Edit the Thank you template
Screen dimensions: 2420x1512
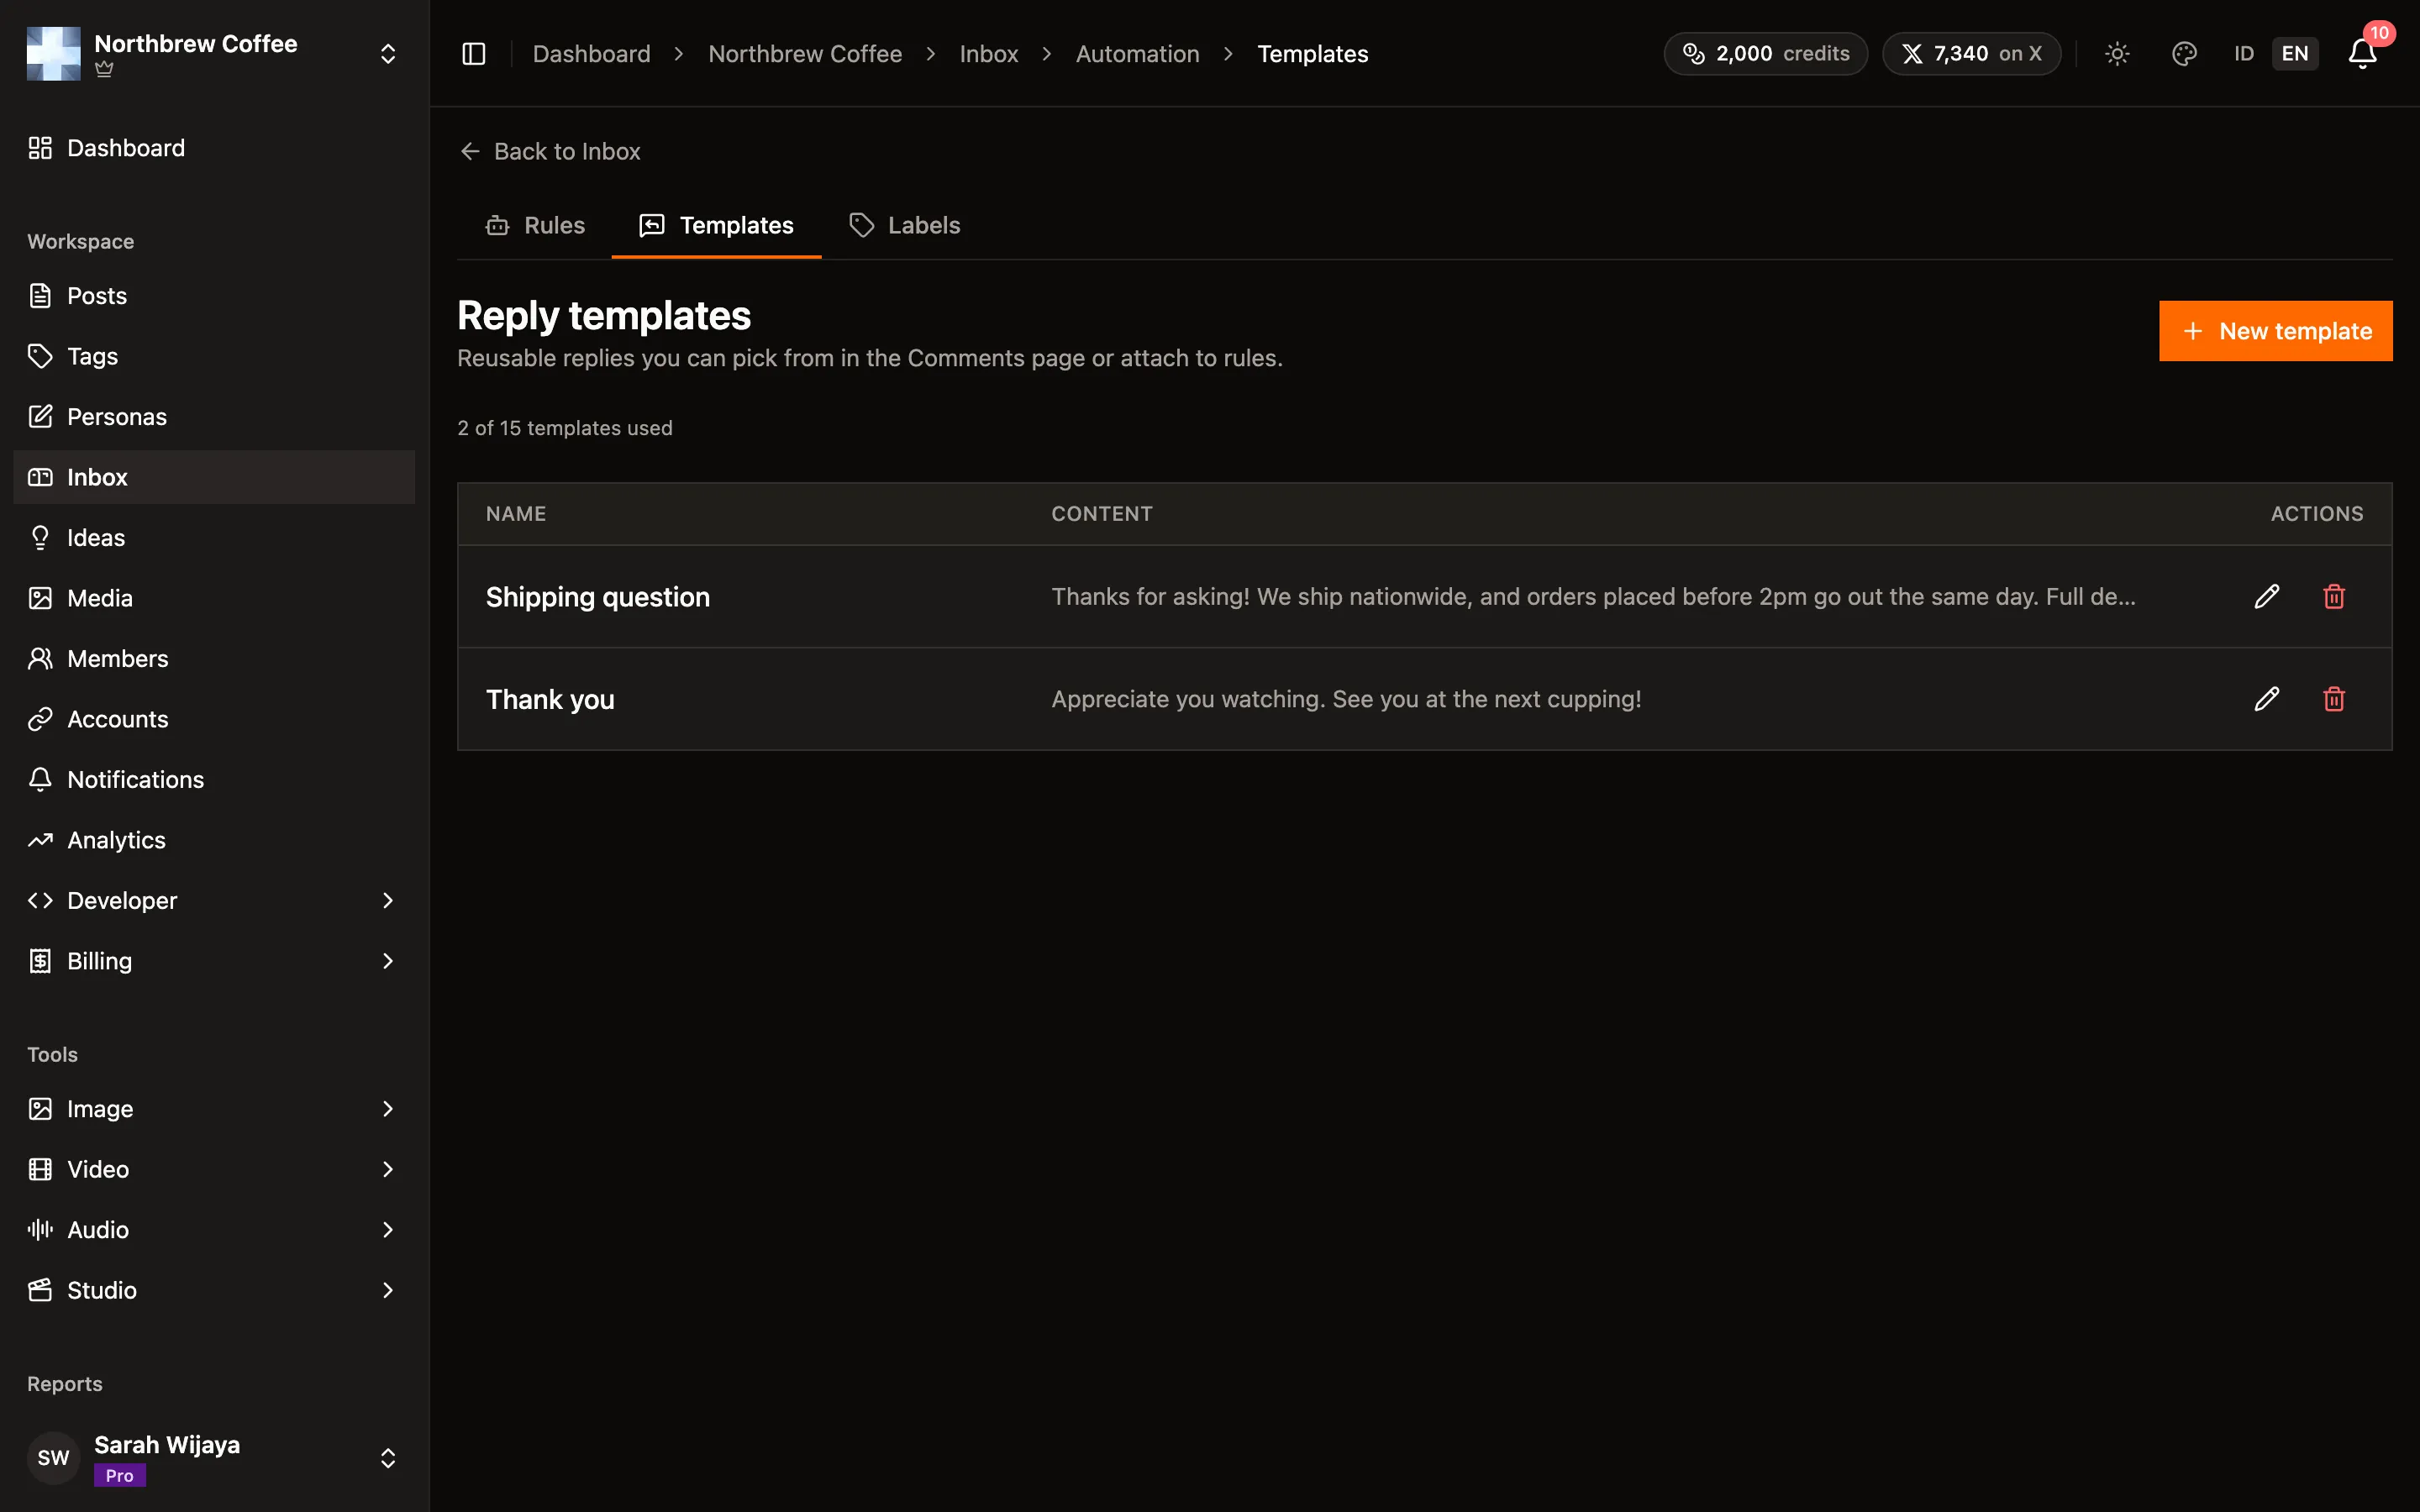(2266, 699)
